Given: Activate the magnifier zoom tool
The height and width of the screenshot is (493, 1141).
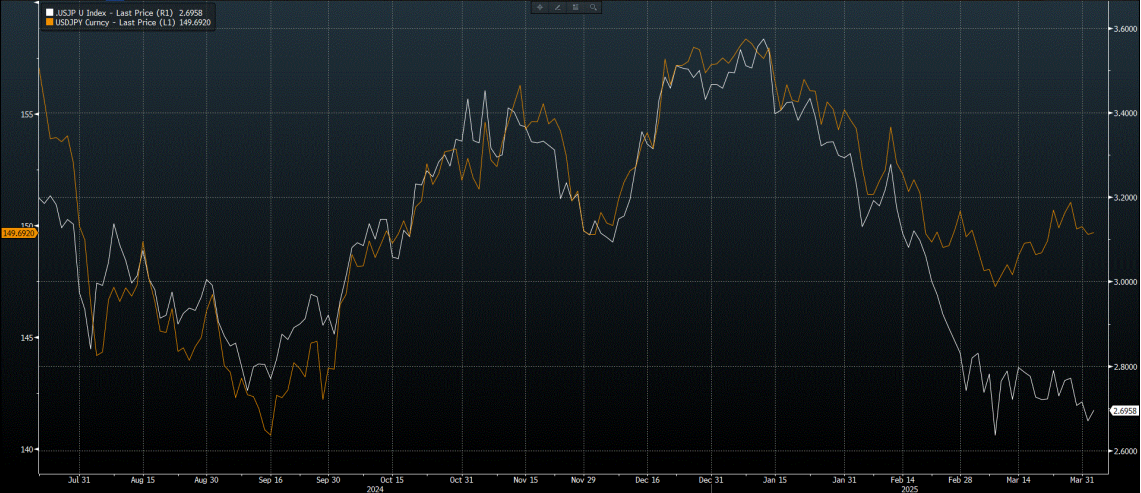Looking at the screenshot, I should [594, 7].
